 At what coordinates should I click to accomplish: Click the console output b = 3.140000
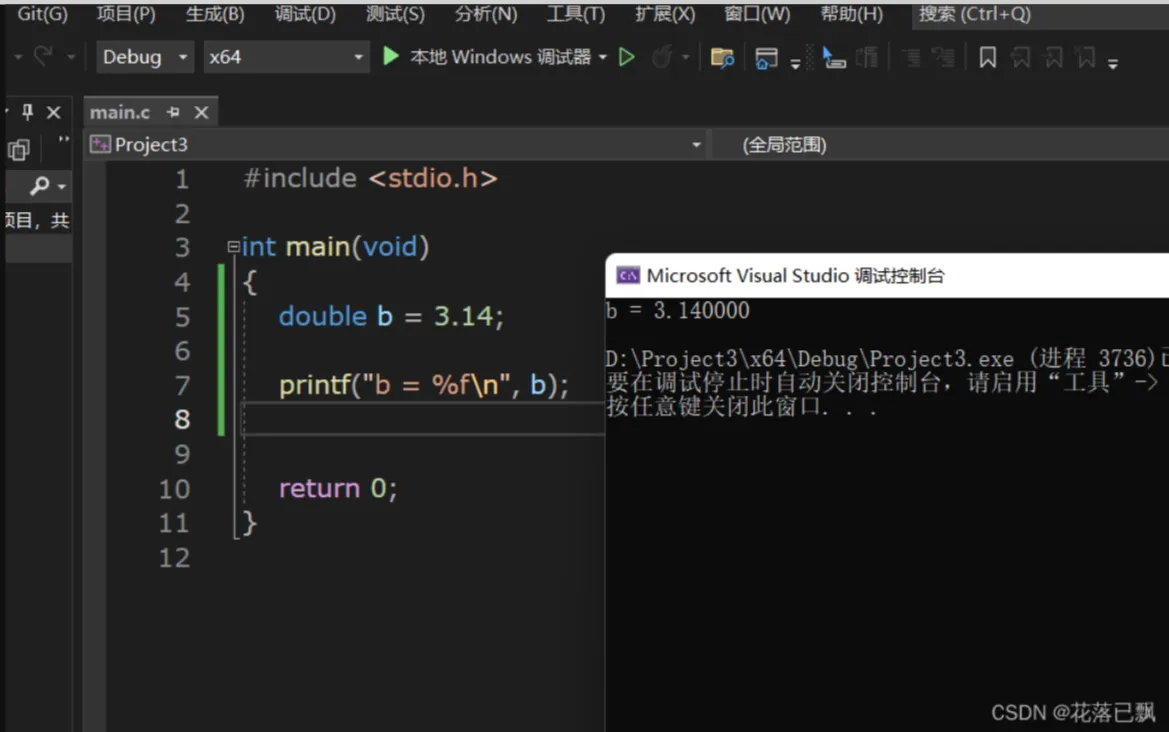[678, 310]
